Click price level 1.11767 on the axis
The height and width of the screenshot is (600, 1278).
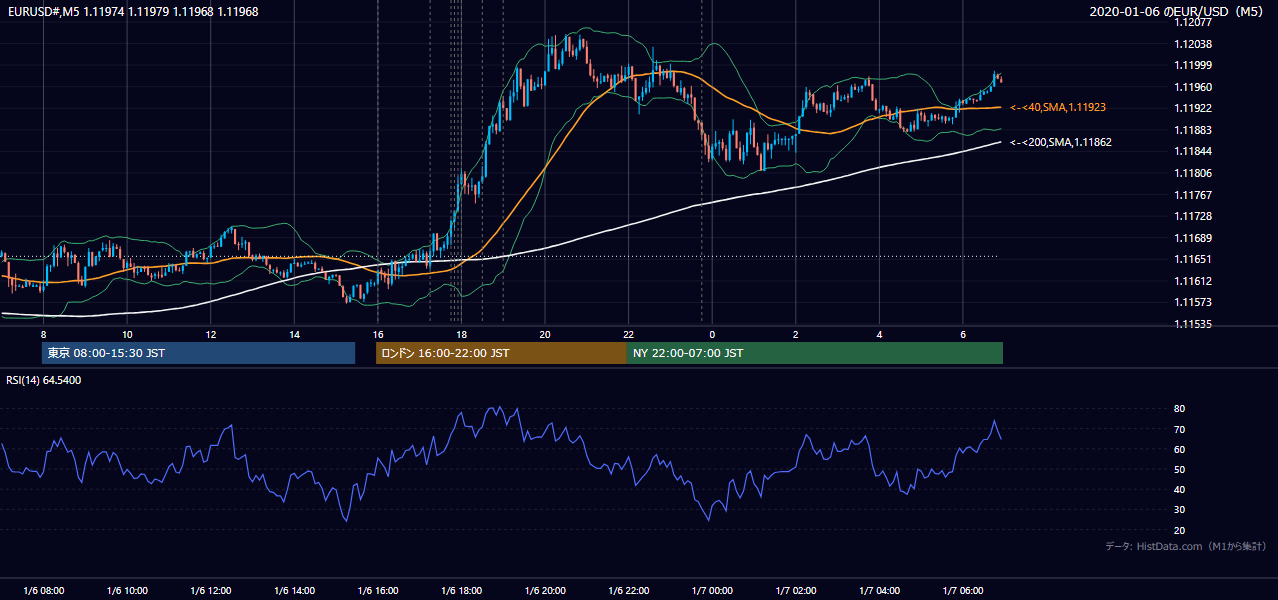click(x=1193, y=195)
